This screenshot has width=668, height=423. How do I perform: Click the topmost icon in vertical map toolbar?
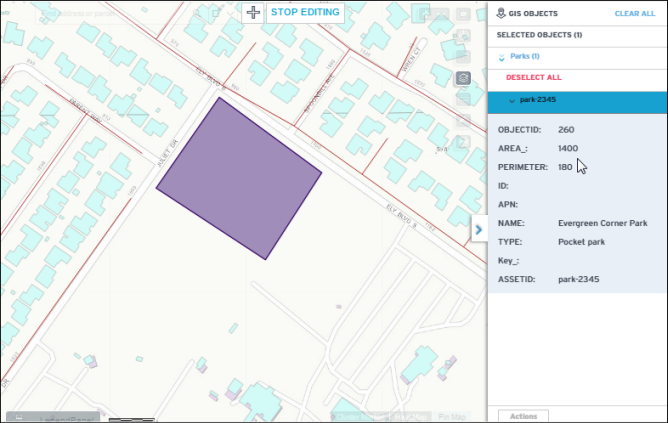point(463,14)
